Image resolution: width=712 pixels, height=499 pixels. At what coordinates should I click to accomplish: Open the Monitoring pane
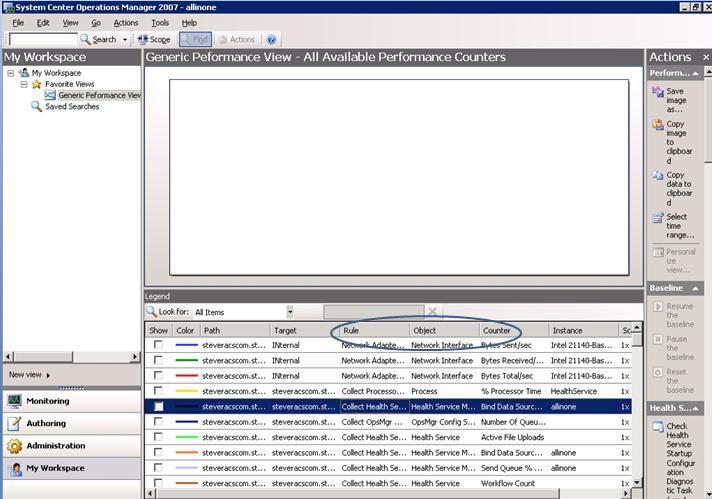point(72,401)
